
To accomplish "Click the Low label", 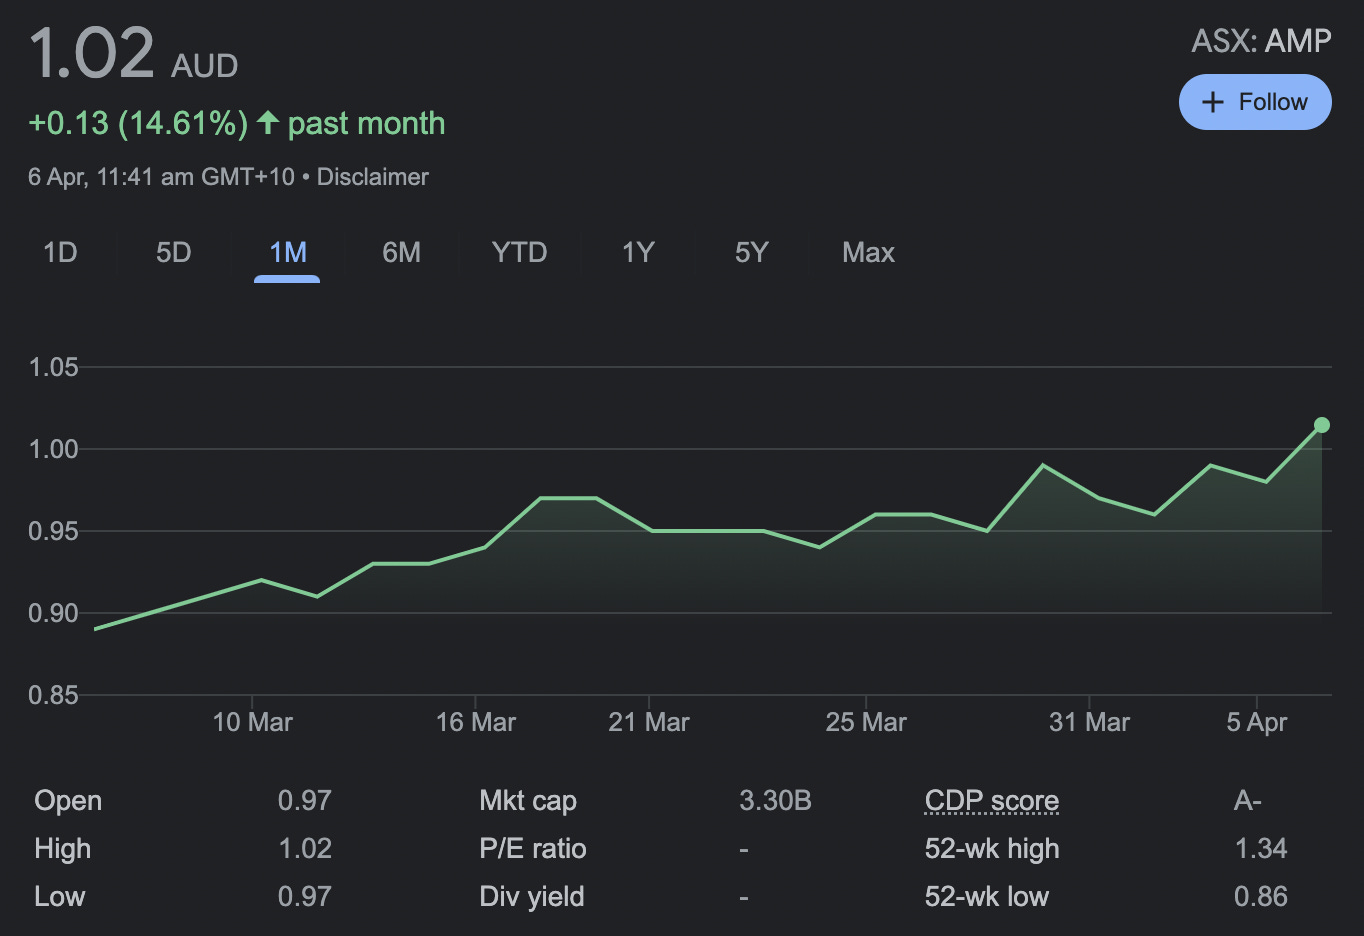I will [59, 897].
